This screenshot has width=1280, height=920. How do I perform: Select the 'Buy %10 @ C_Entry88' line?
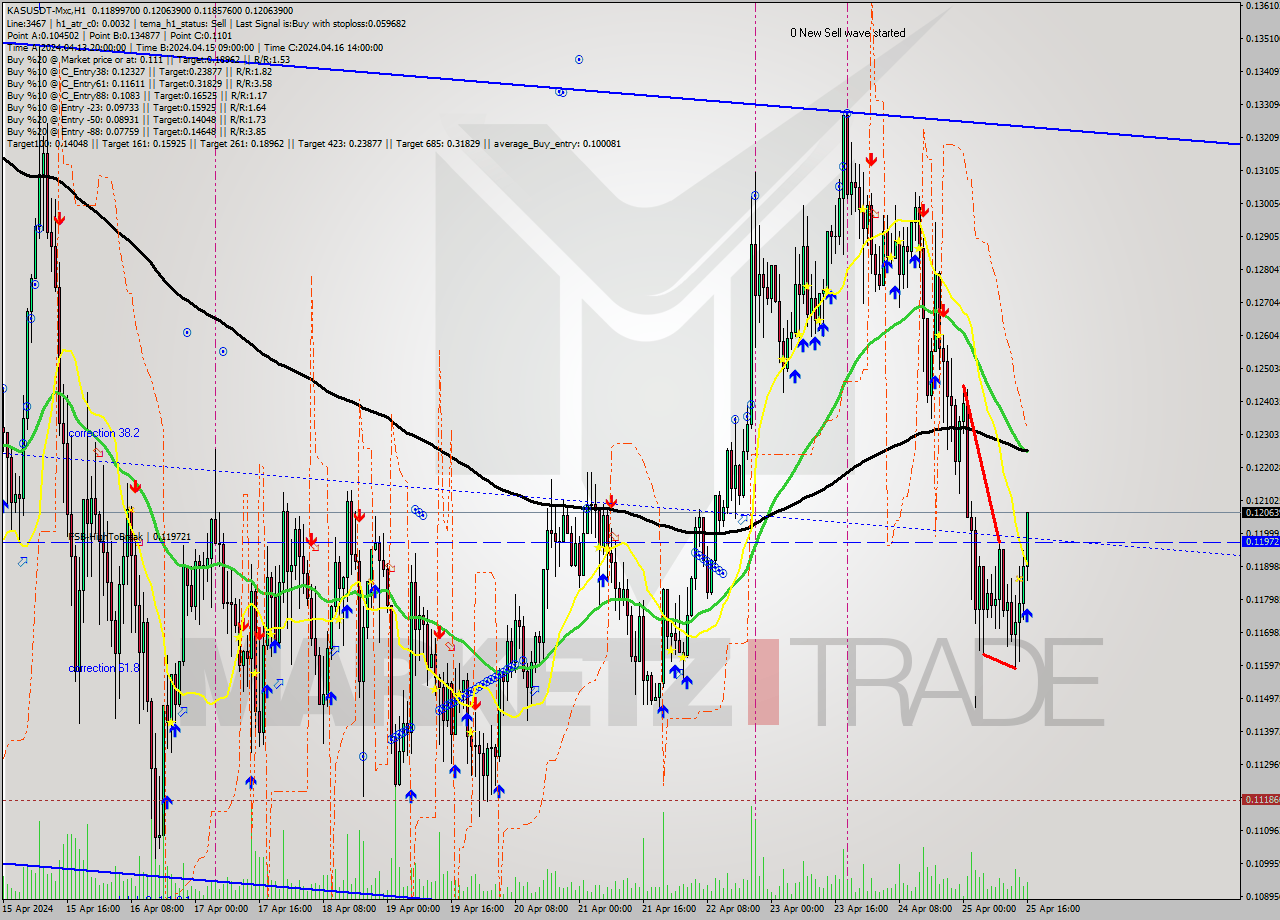(x=136, y=95)
